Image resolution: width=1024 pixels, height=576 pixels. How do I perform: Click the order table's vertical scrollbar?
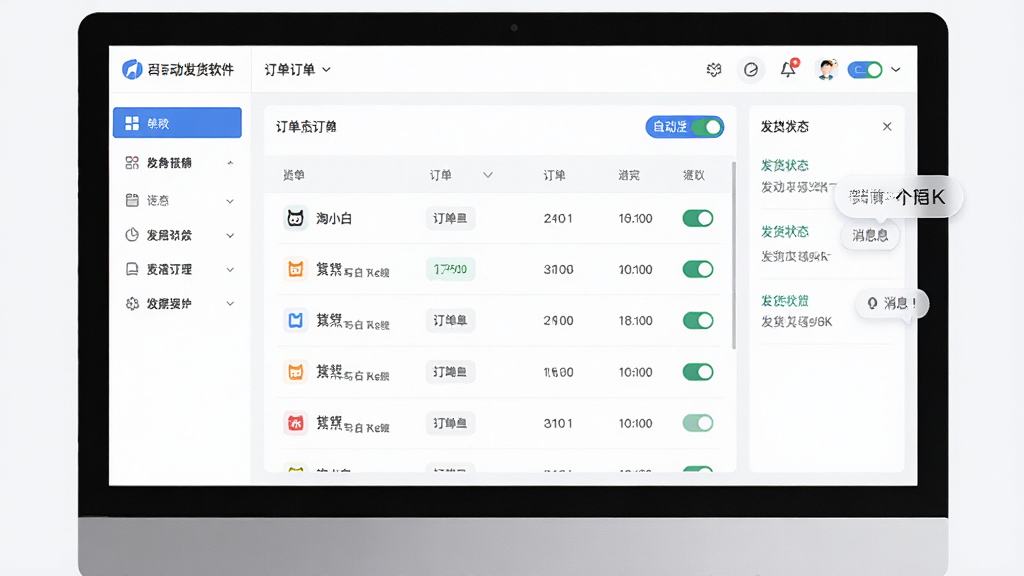[x=733, y=255]
